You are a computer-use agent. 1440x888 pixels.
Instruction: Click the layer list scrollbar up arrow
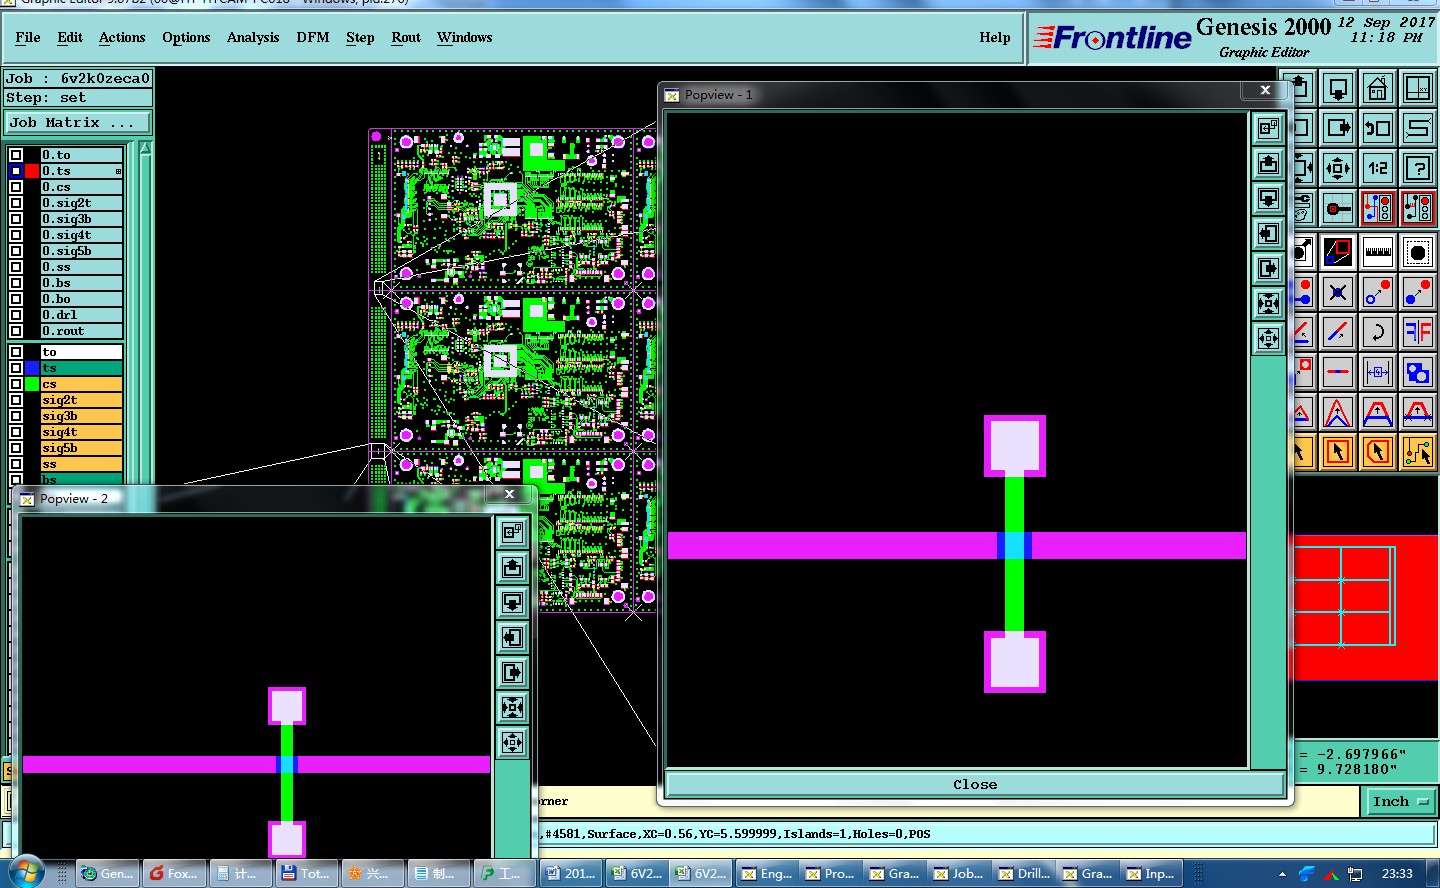pos(146,149)
